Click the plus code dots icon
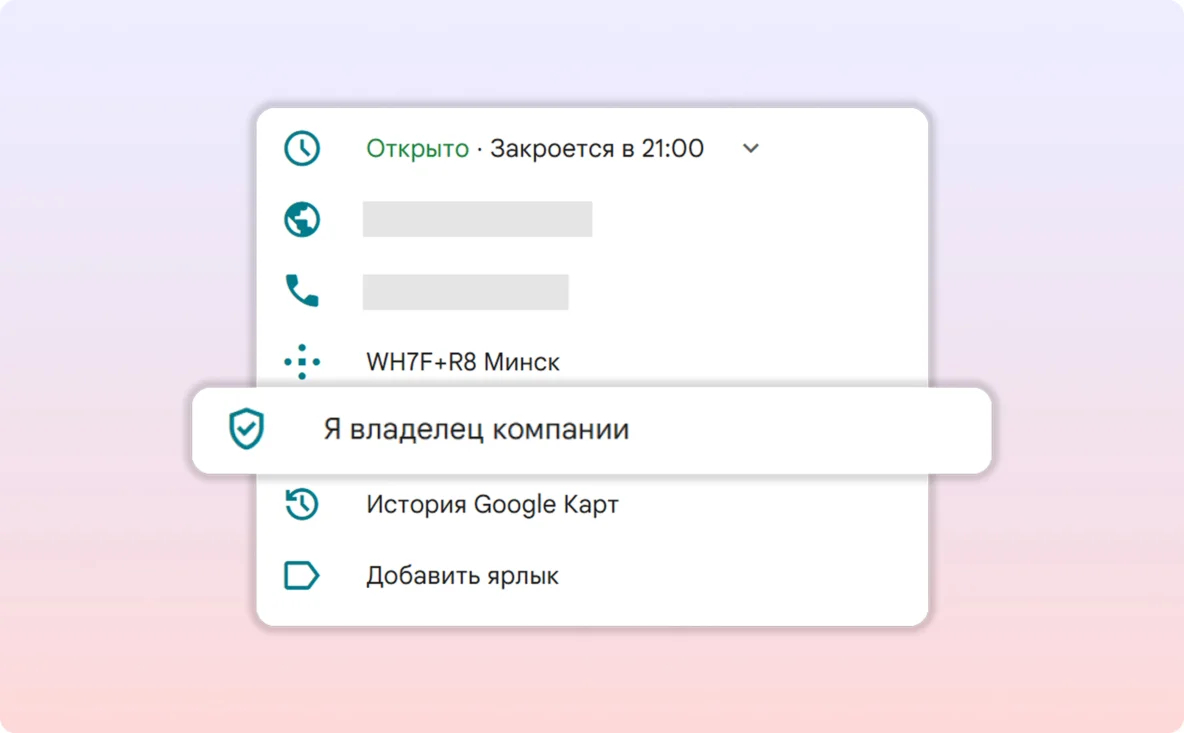This screenshot has width=1184, height=733. coord(301,362)
